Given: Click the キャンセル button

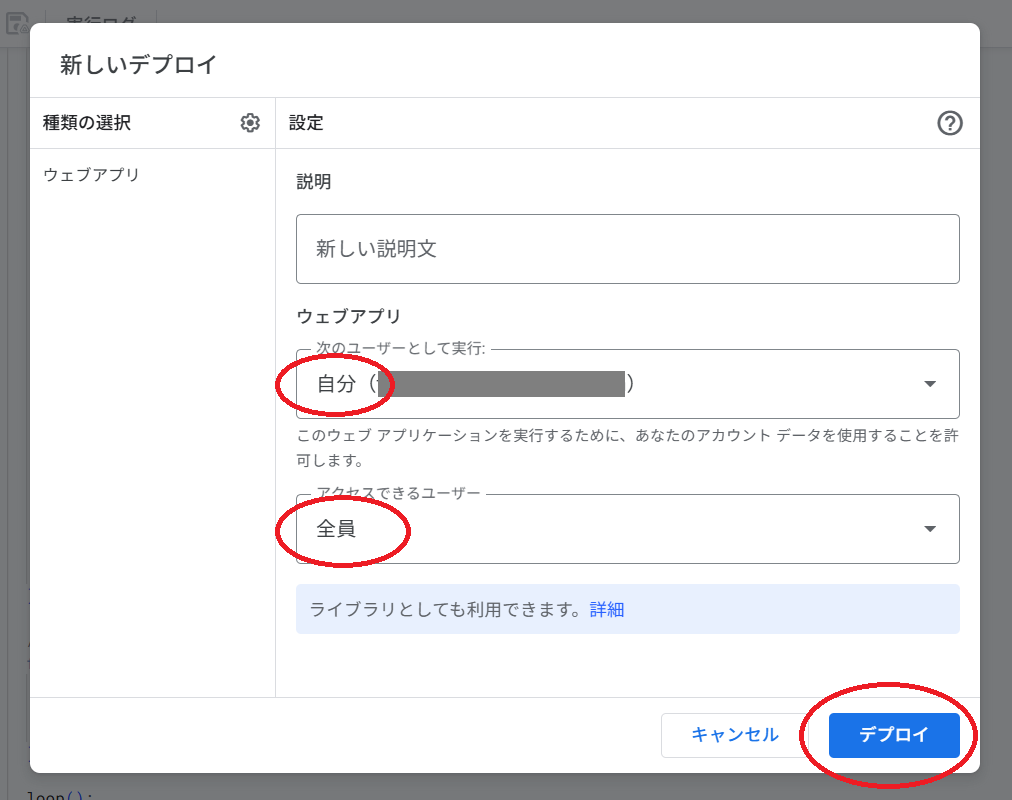Looking at the screenshot, I should click(x=734, y=735).
